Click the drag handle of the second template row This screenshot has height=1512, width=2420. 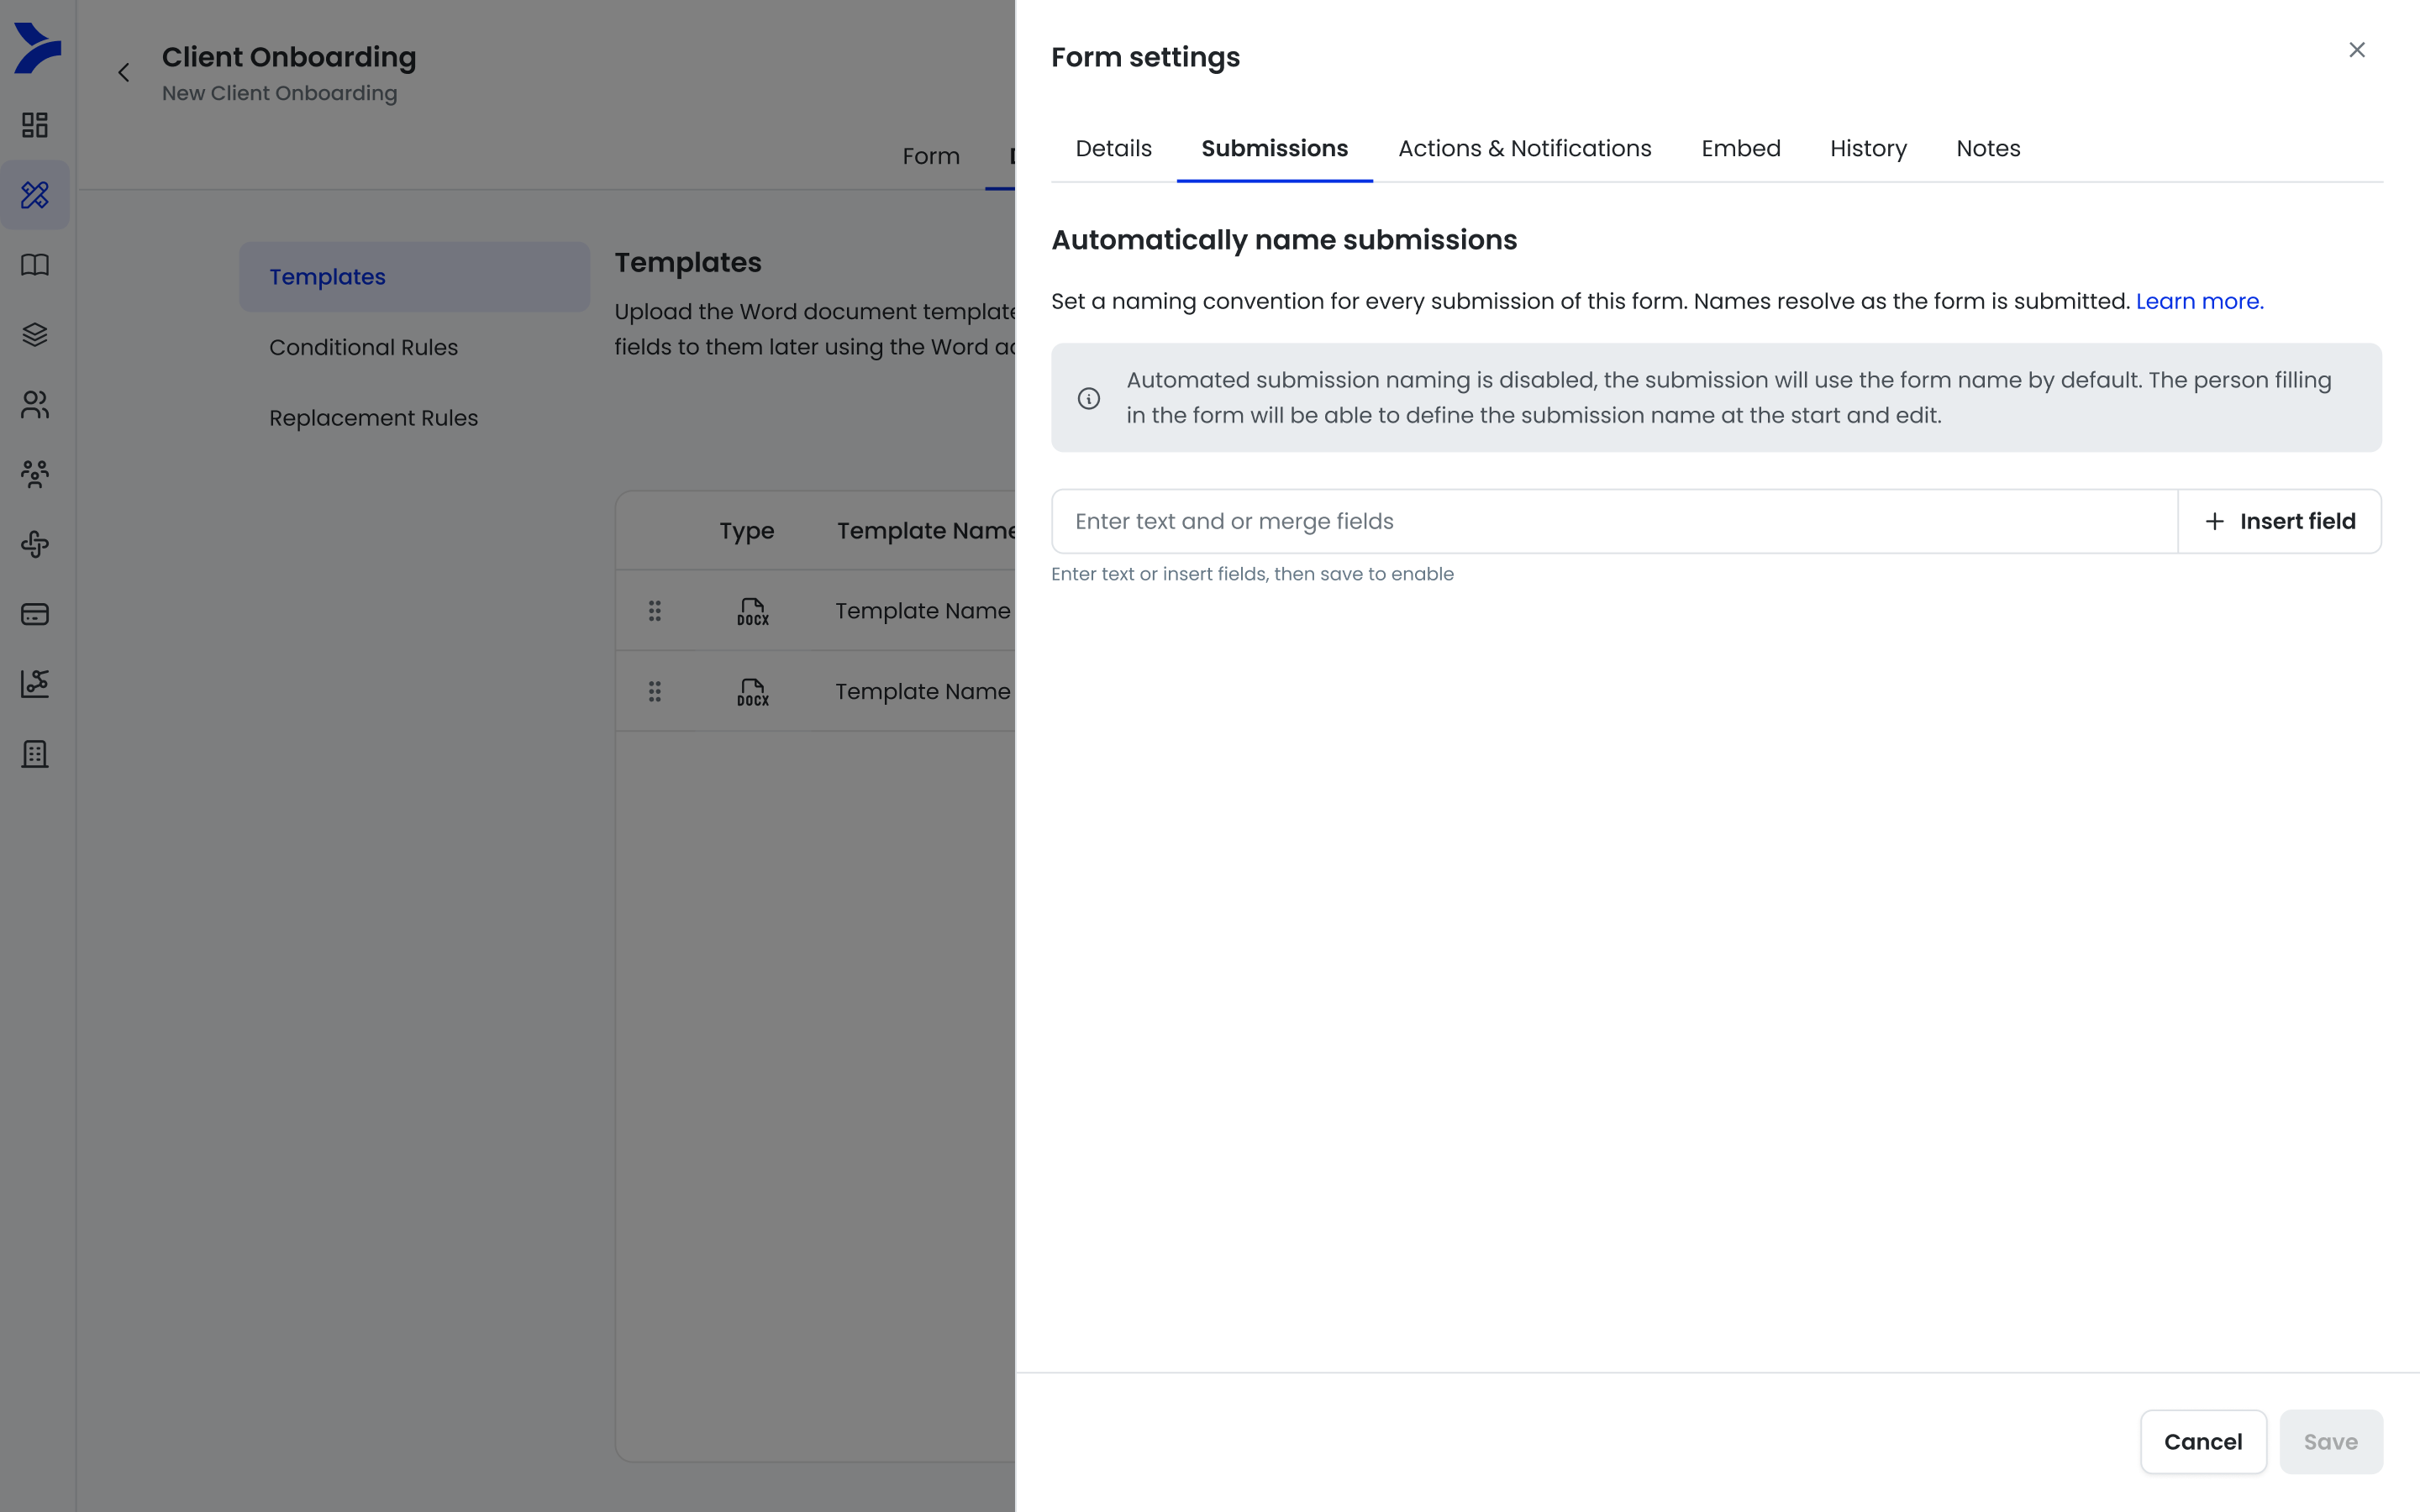point(655,691)
